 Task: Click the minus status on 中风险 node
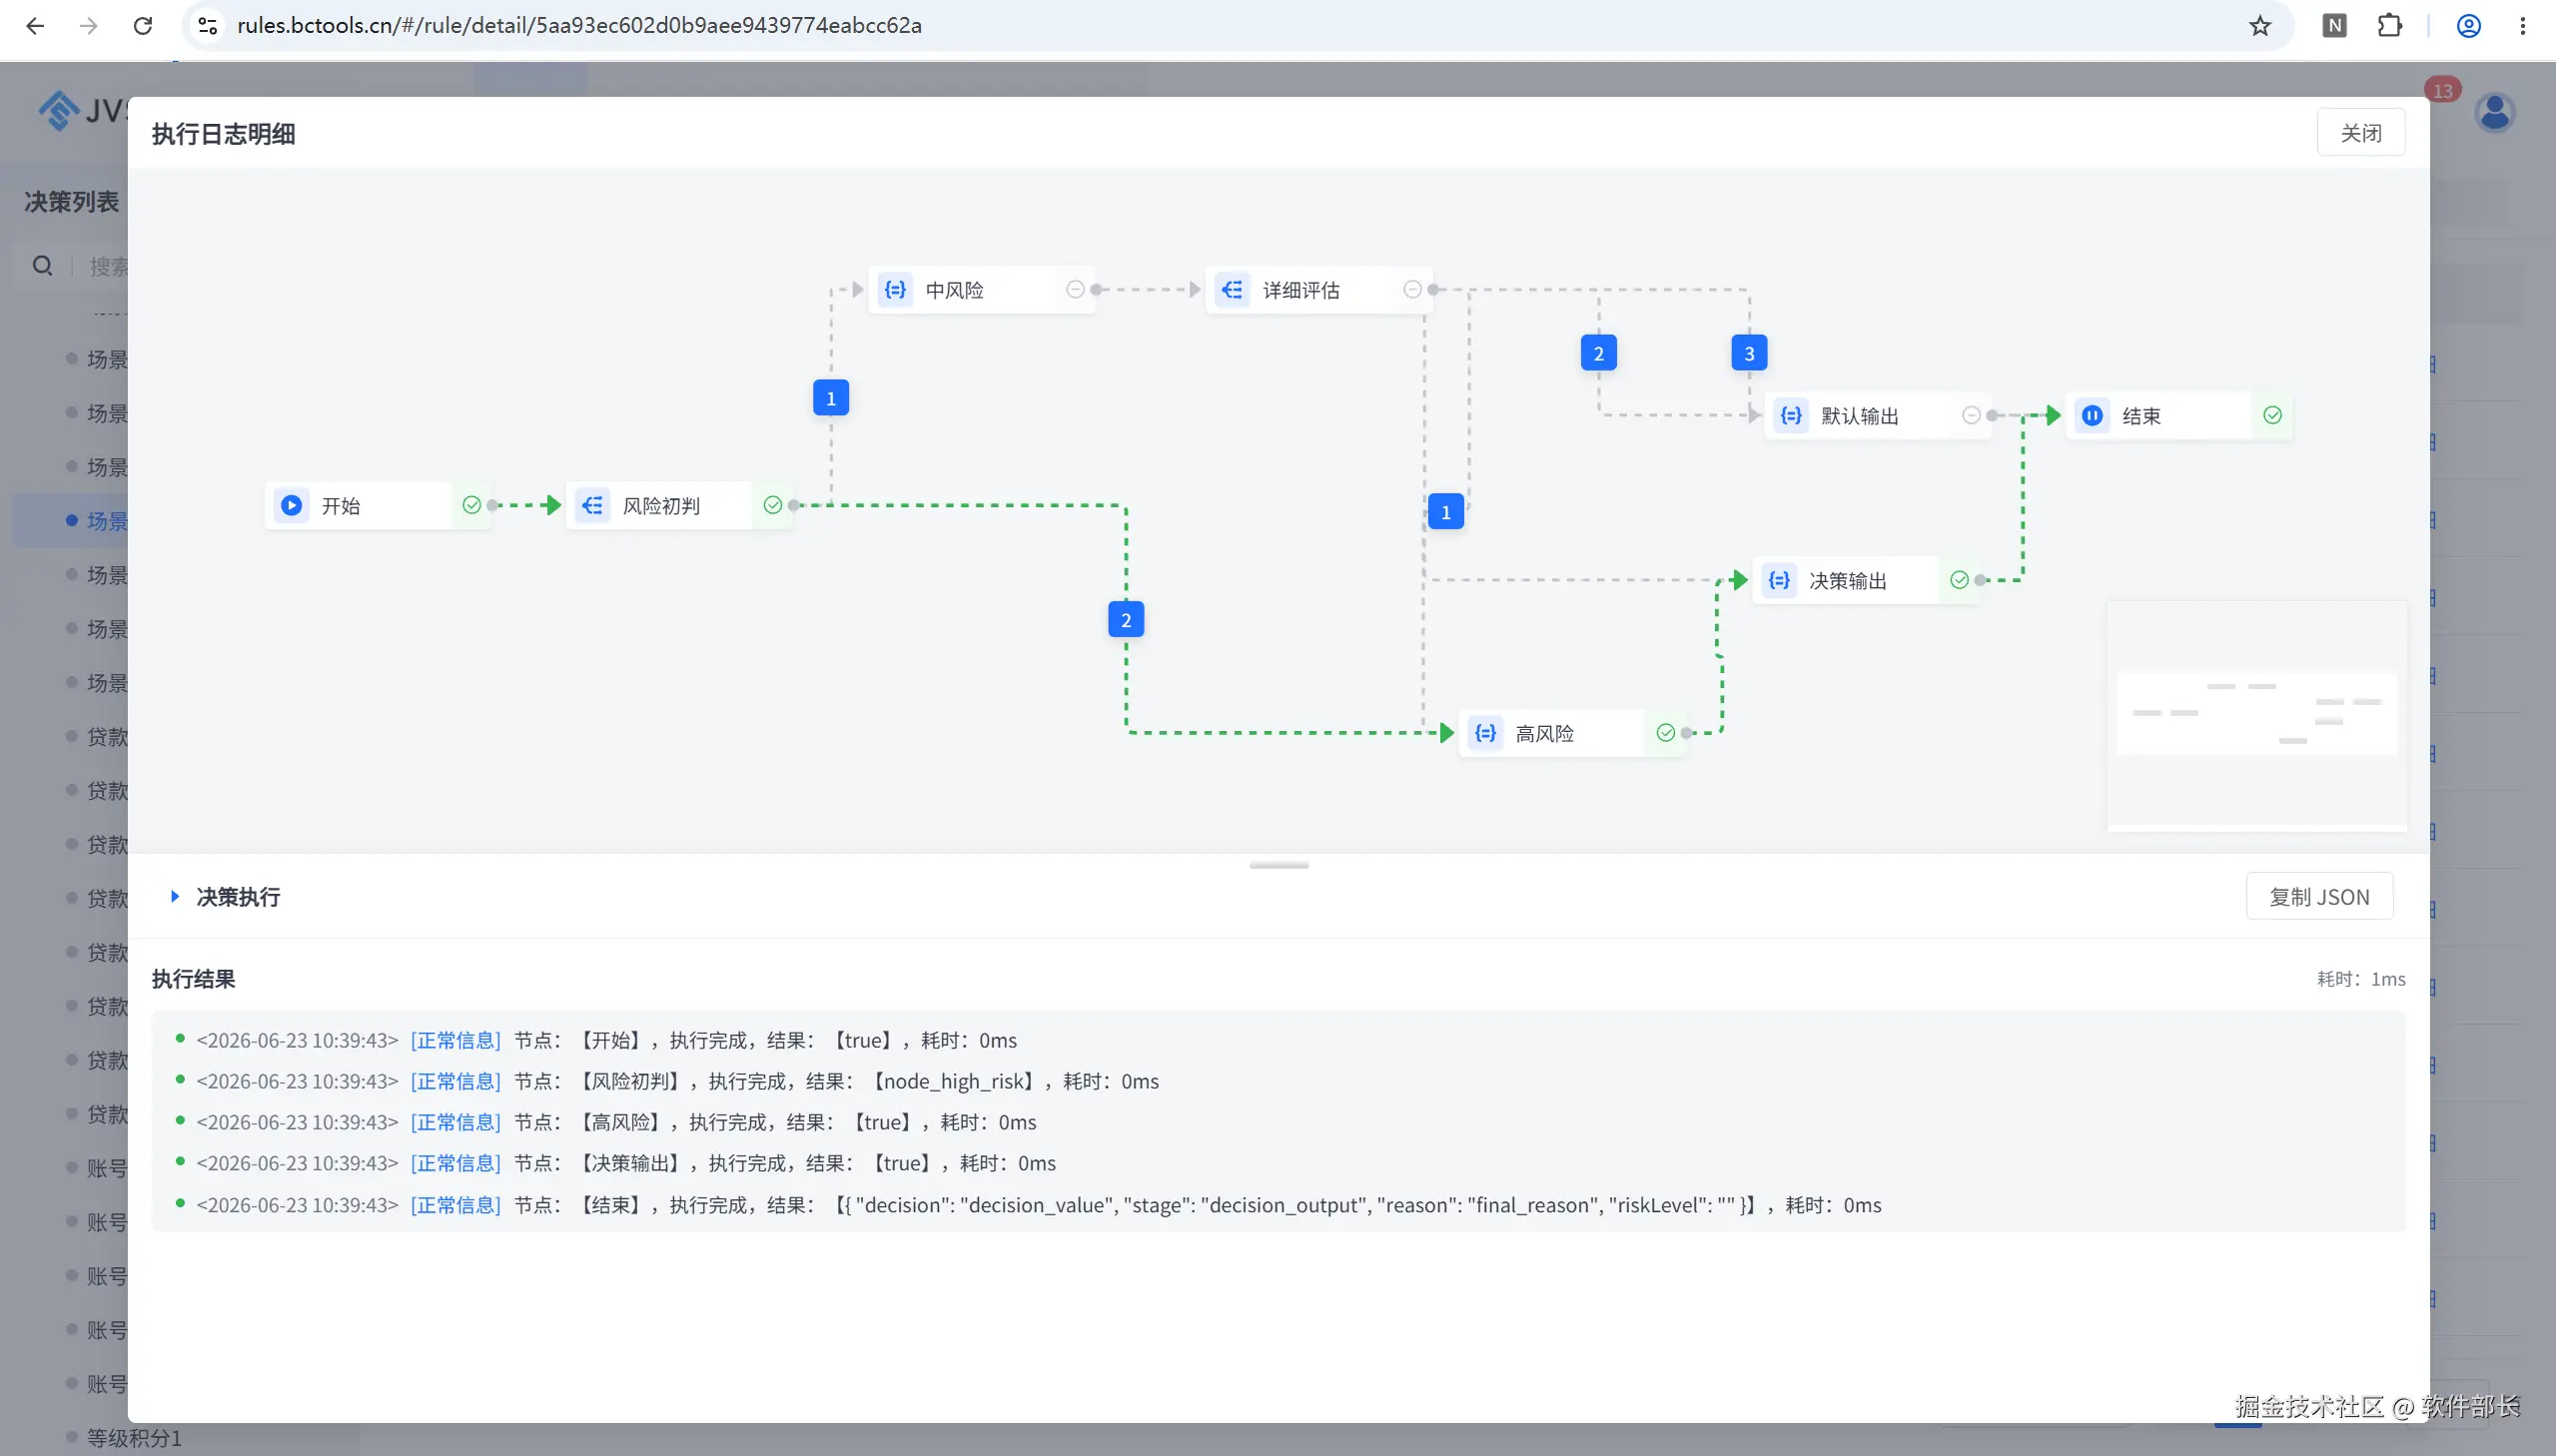[1075, 290]
